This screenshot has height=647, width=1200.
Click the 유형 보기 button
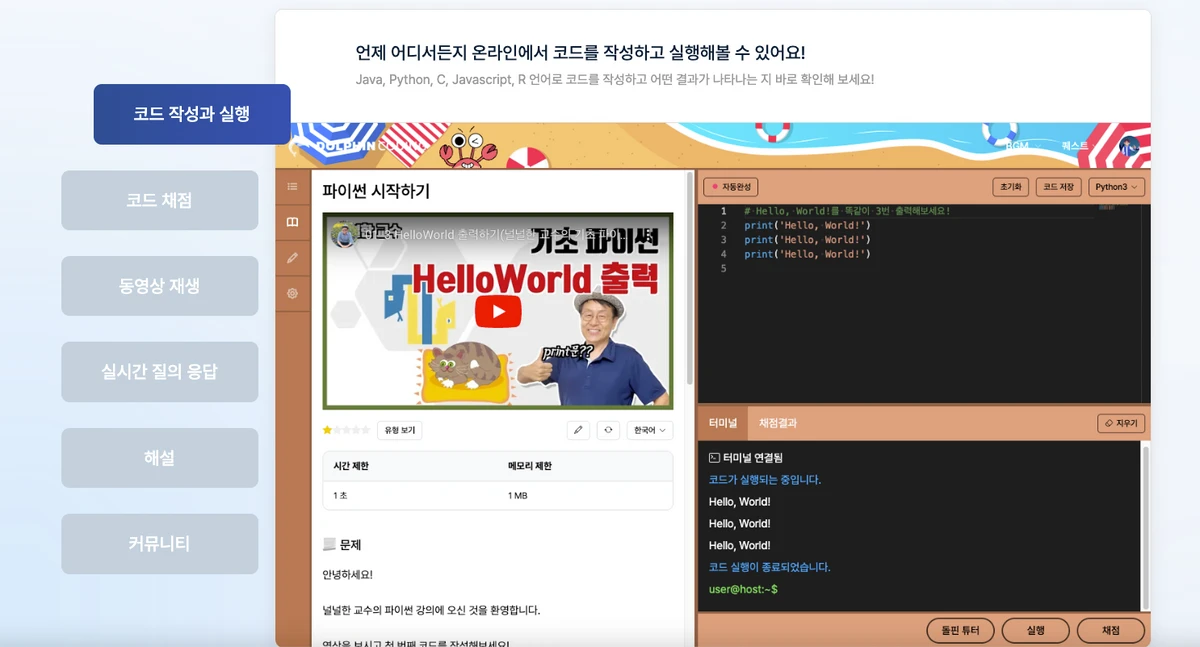click(x=400, y=430)
